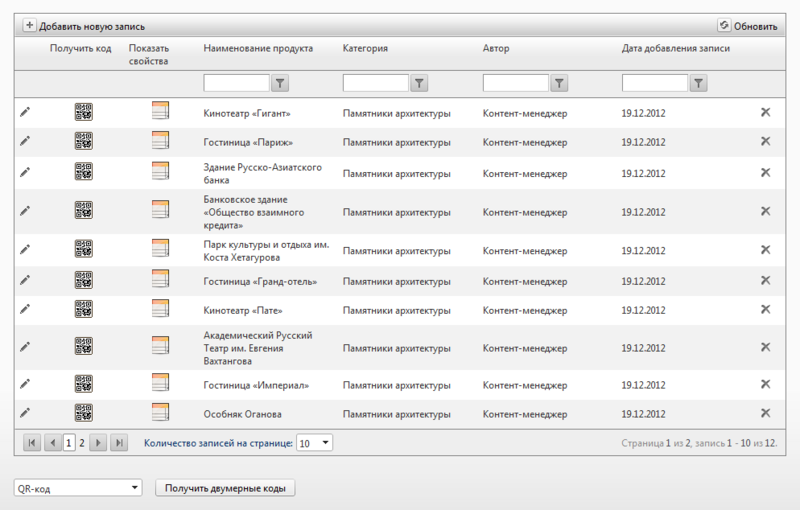800x510 pixels.
Task: Open filter options for Дата добавления записи
Action: 698,83
